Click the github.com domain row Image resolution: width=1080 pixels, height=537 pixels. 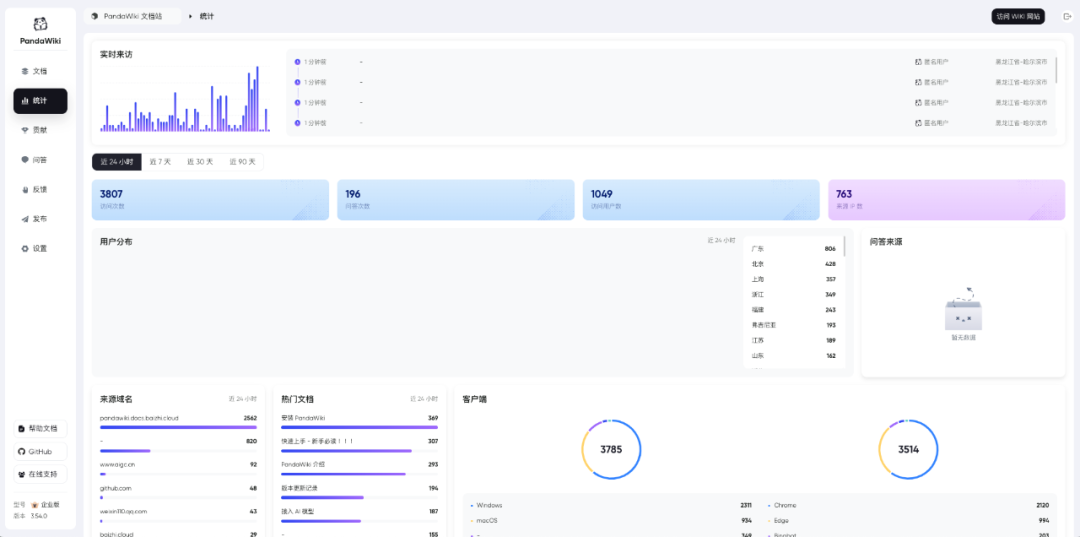[178, 492]
